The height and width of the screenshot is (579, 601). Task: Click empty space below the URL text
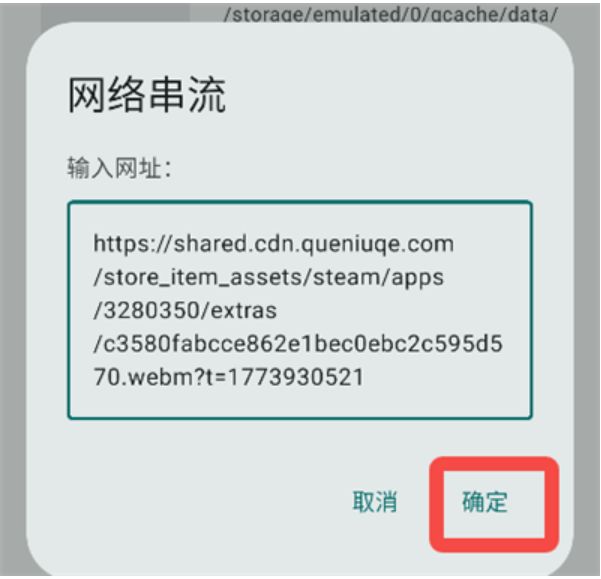(x=300, y=403)
